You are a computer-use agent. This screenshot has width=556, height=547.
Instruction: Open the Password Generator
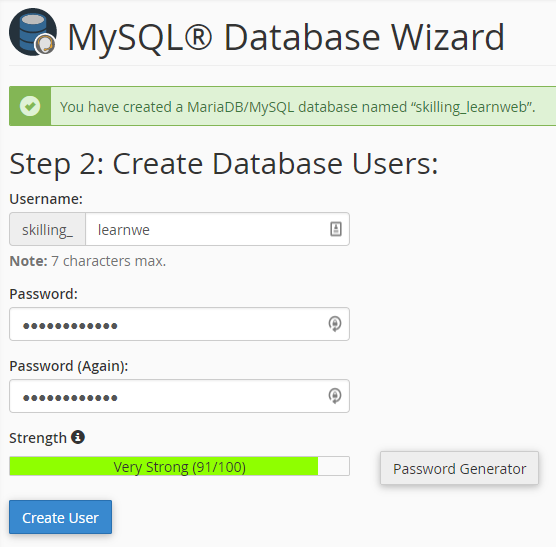tap(460, 468)
